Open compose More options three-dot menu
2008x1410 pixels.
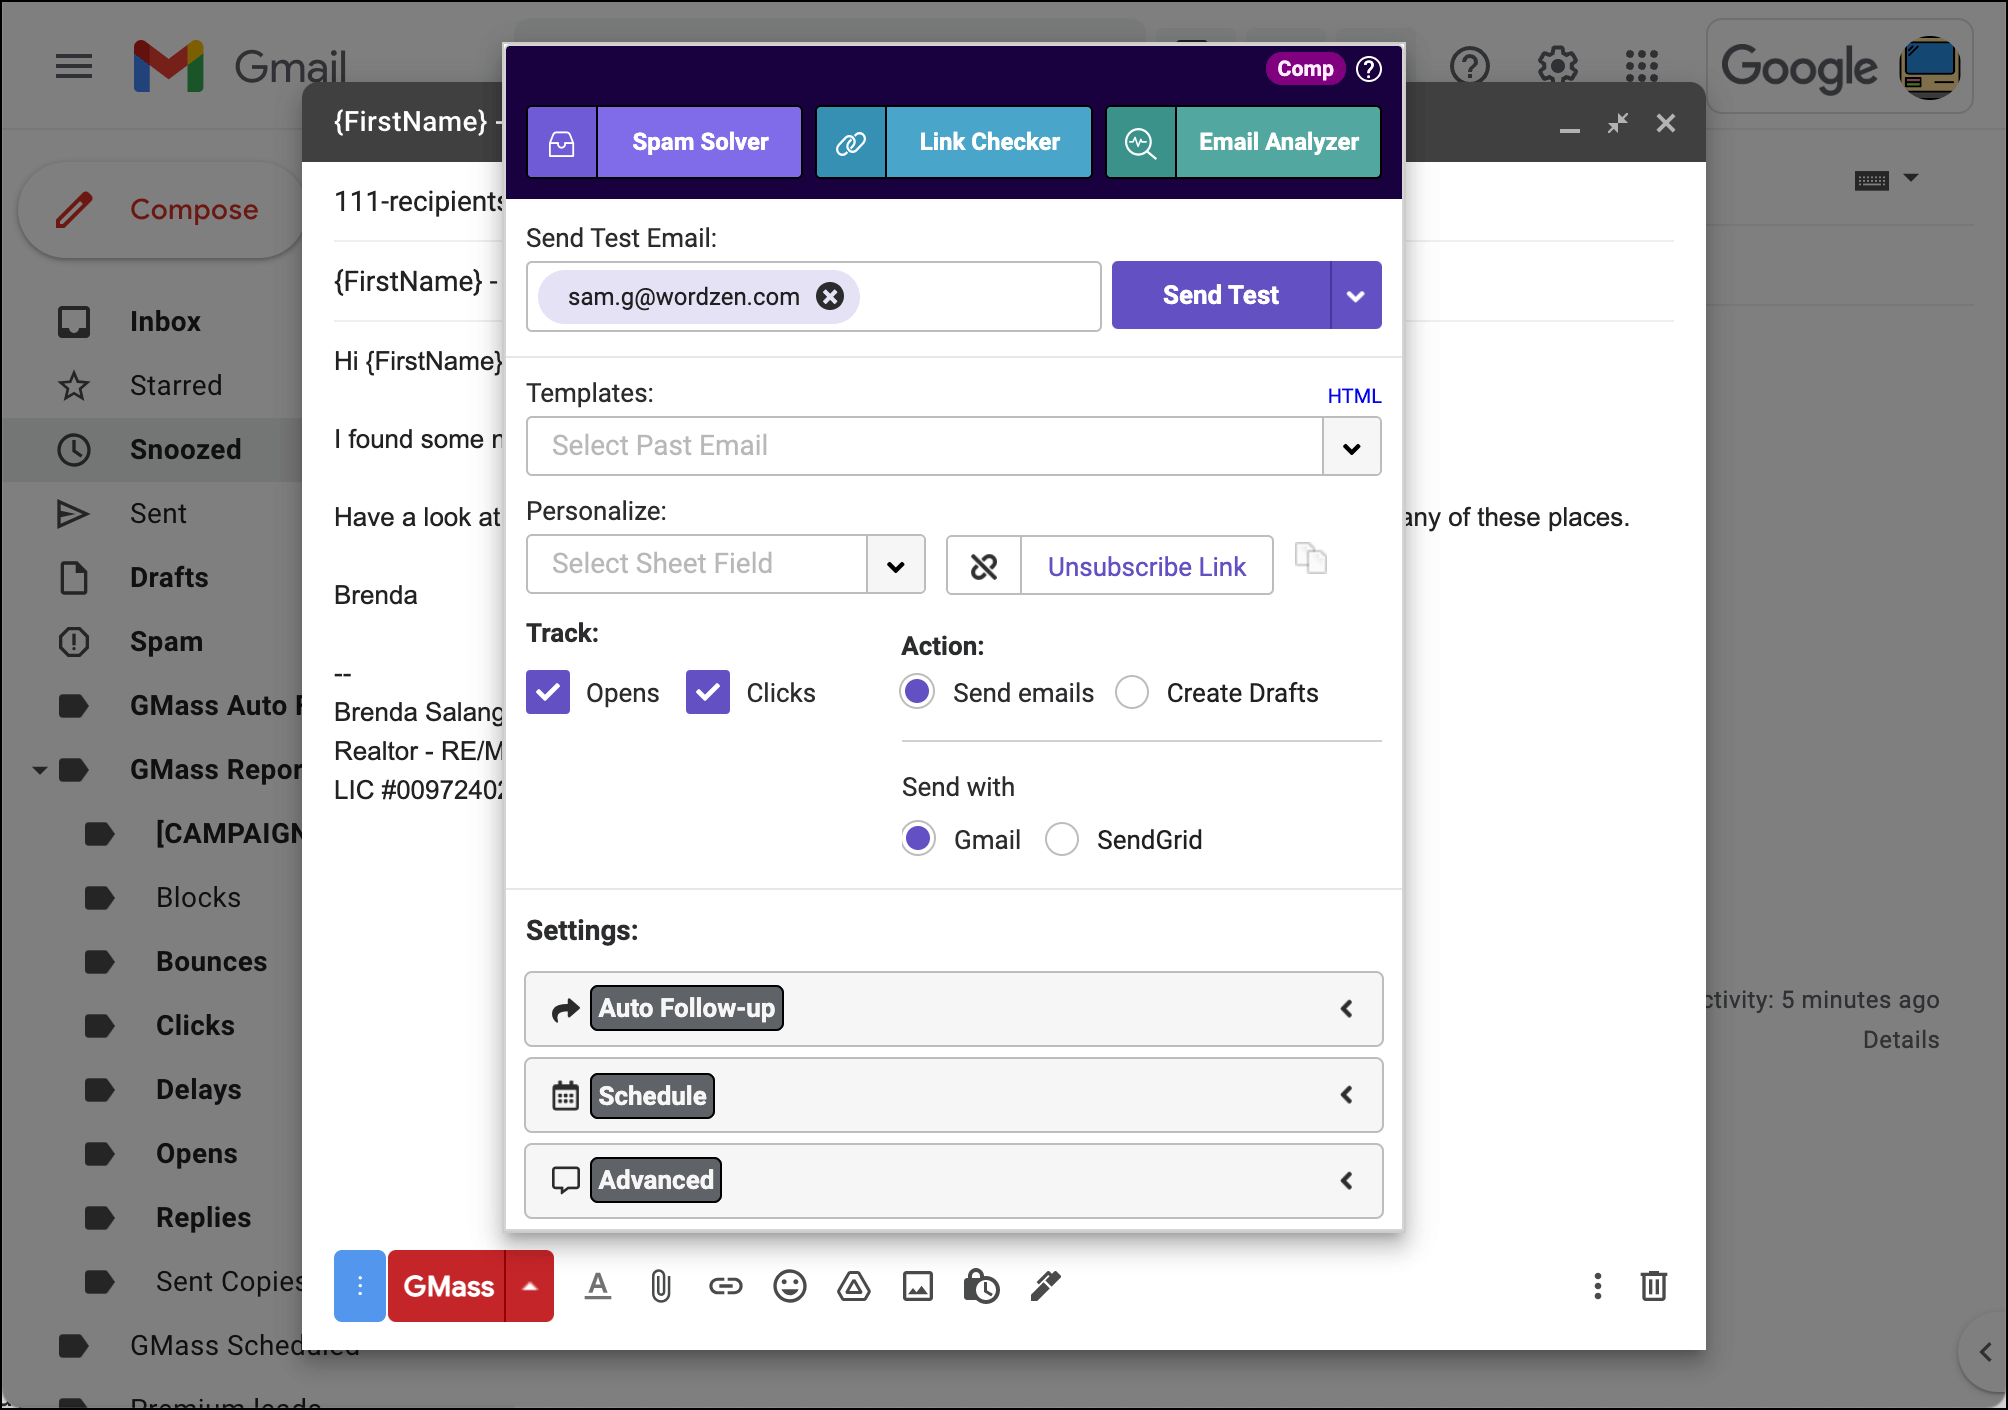point(1598,1286)
